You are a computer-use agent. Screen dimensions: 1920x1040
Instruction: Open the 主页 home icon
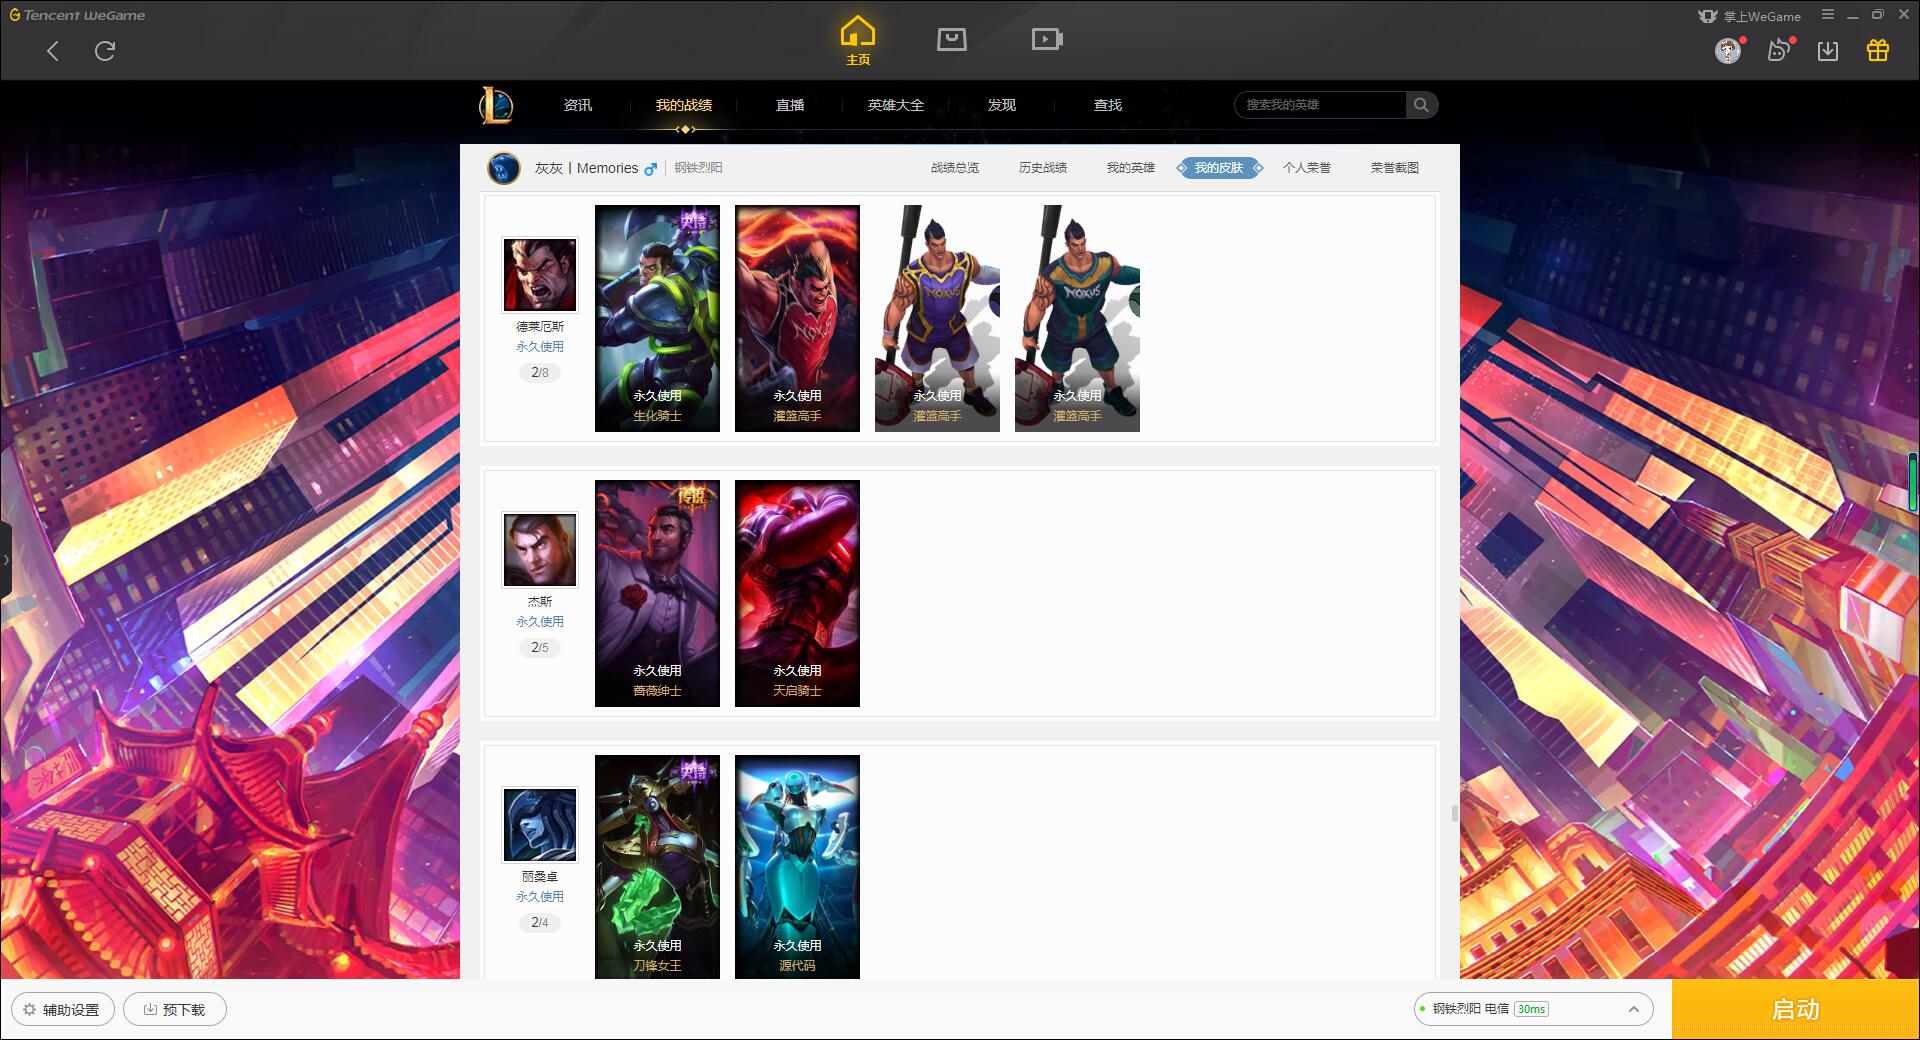coord(858,41)
